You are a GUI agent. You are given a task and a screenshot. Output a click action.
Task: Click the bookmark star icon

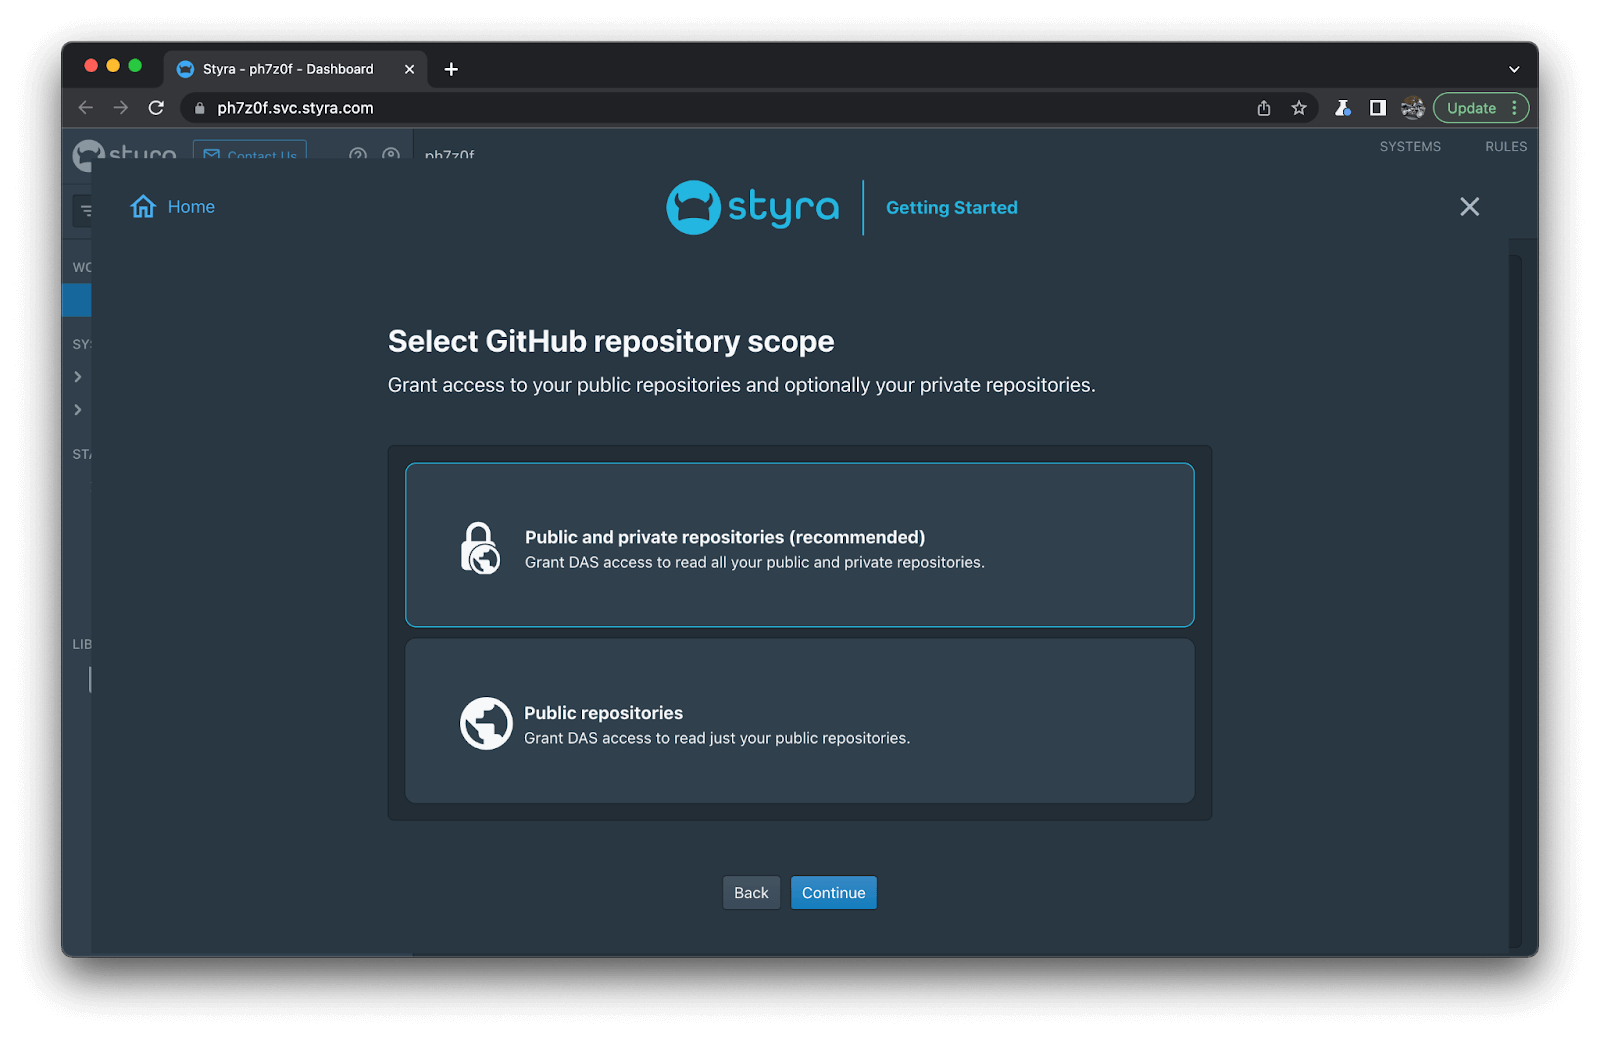click(1299, 108)
